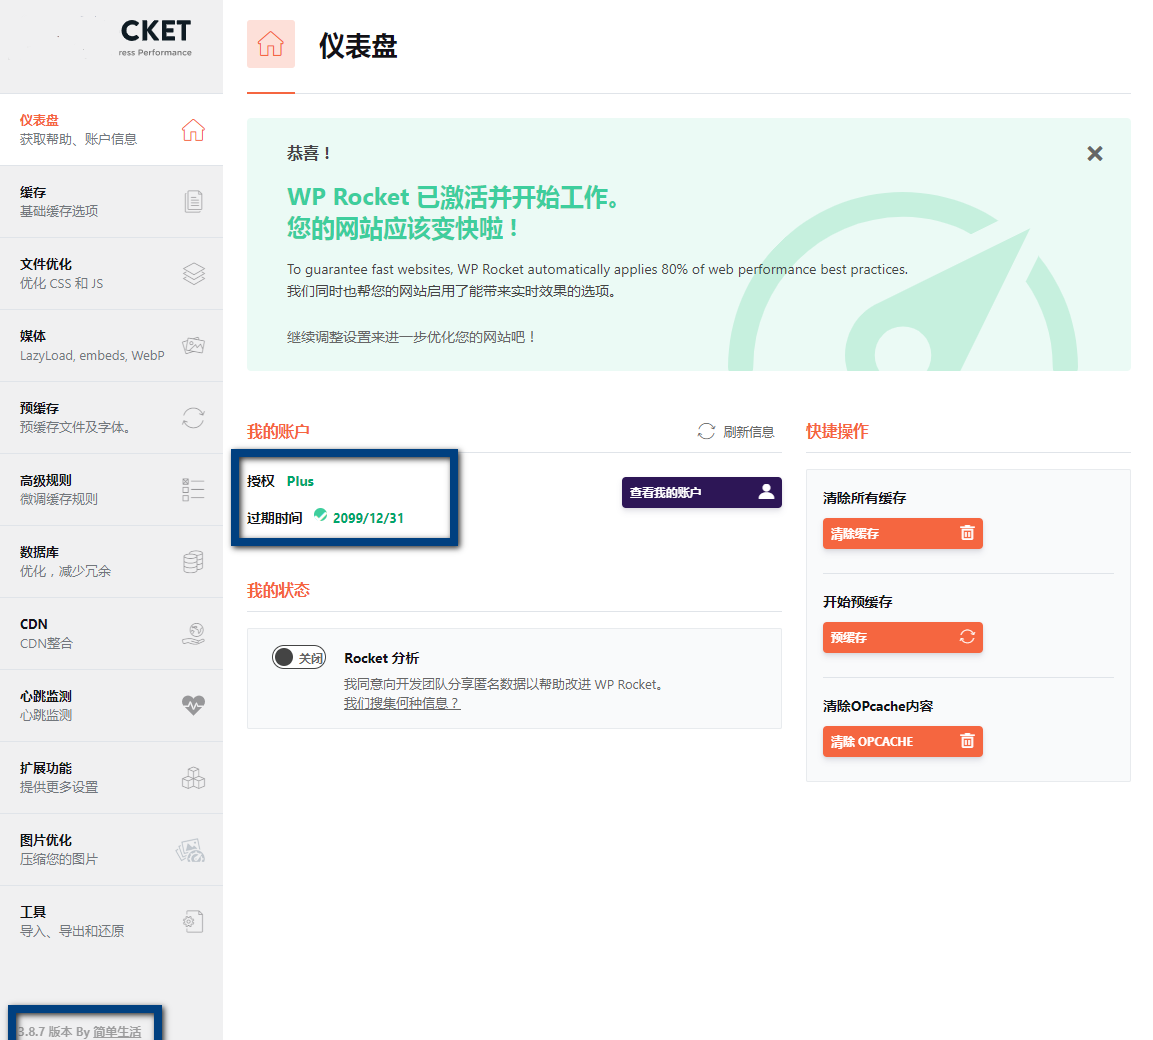This screenshot has height=1040, width=1153.
Task: Open 数据库 via database icon
Action: 193,562
